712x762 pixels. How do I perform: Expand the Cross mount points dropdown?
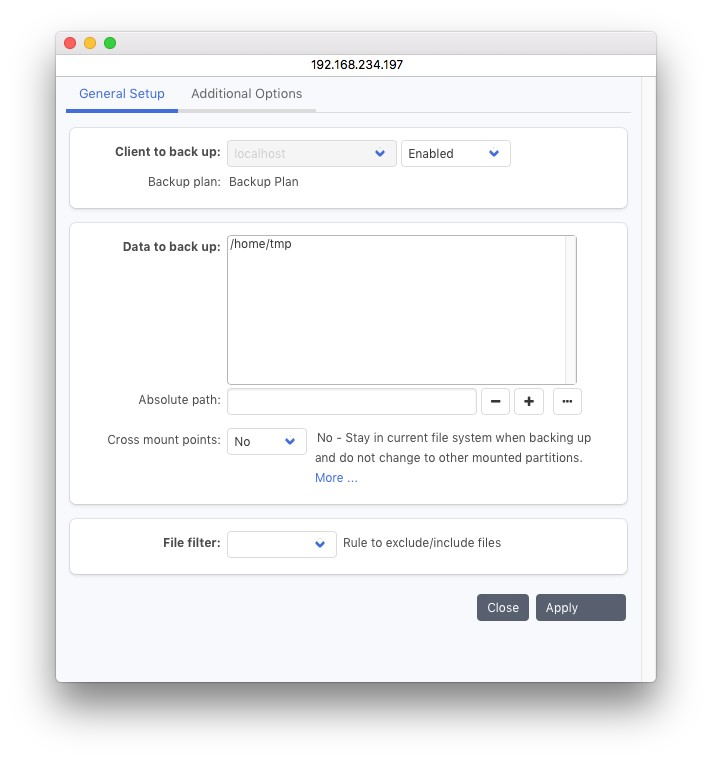266,441
